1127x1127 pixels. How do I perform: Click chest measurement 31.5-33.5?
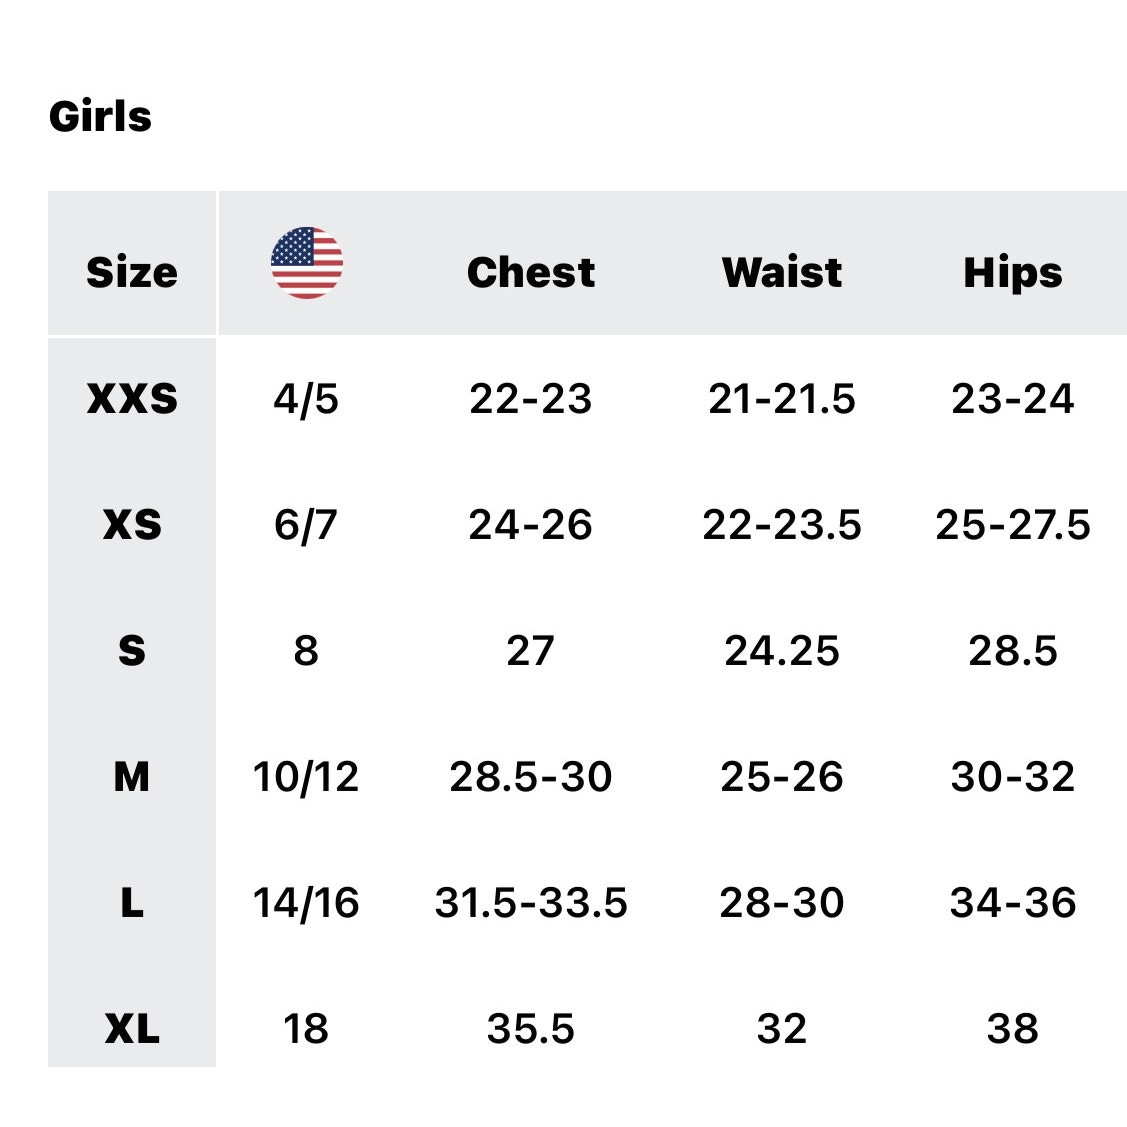(530, 902)
